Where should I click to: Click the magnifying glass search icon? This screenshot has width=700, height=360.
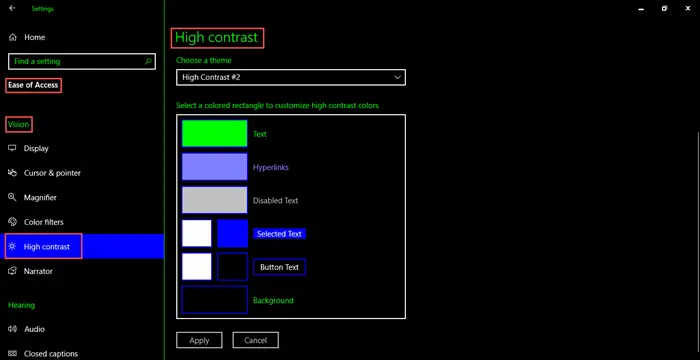click(148, 61)
